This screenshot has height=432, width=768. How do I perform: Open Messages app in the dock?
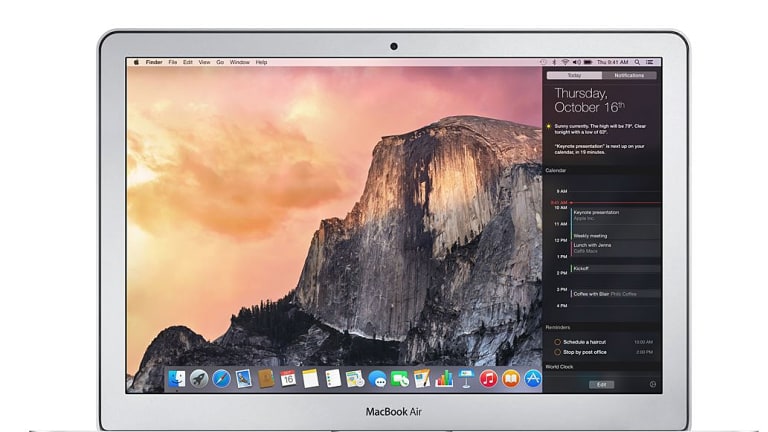(377, 379)
